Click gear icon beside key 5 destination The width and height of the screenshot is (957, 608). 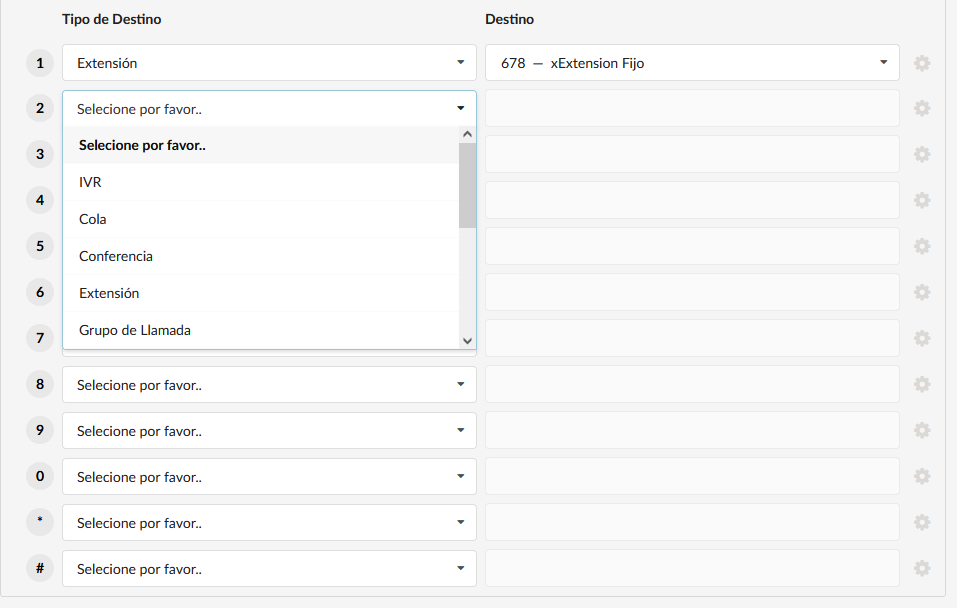point(922,246)
